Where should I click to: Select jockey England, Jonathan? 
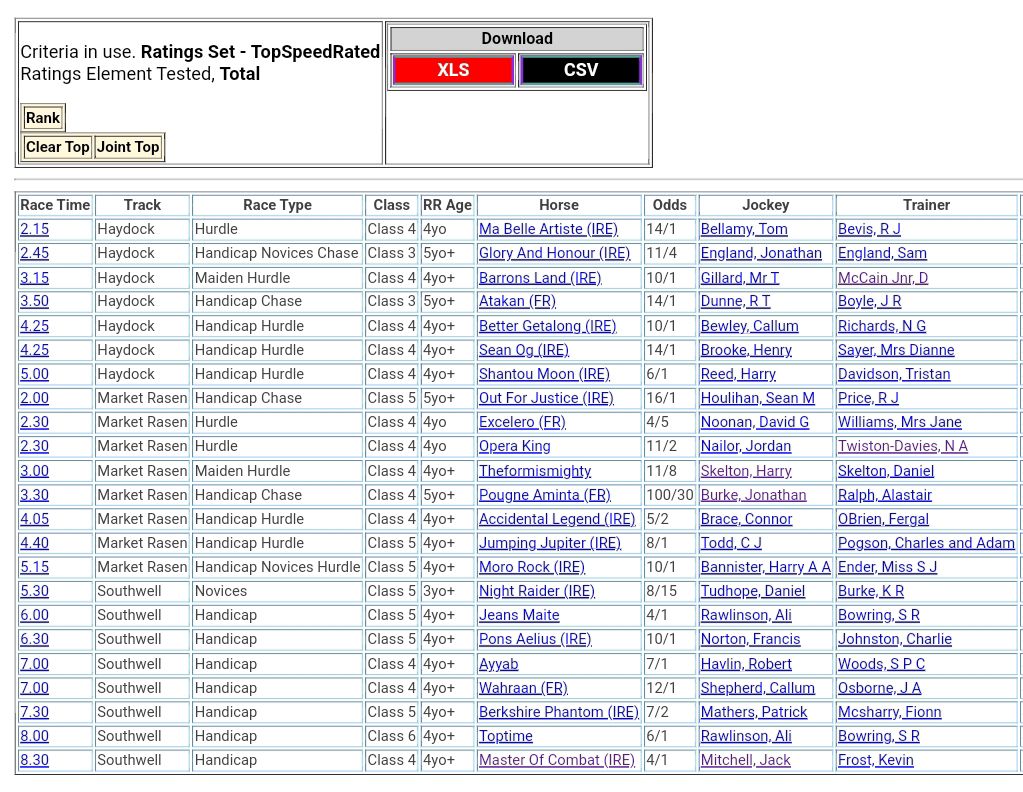760,253
